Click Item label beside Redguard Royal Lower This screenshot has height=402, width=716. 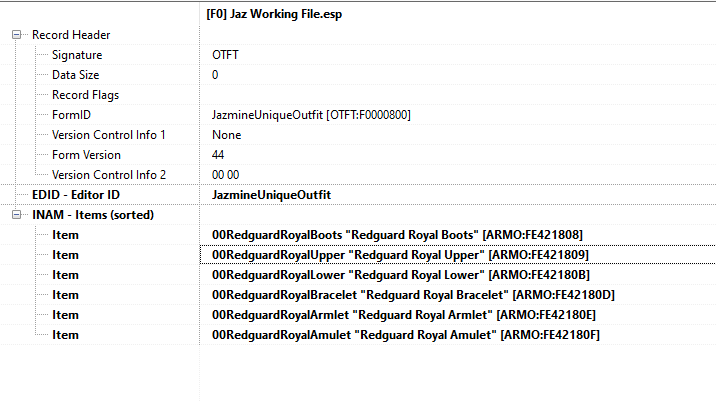65,275
